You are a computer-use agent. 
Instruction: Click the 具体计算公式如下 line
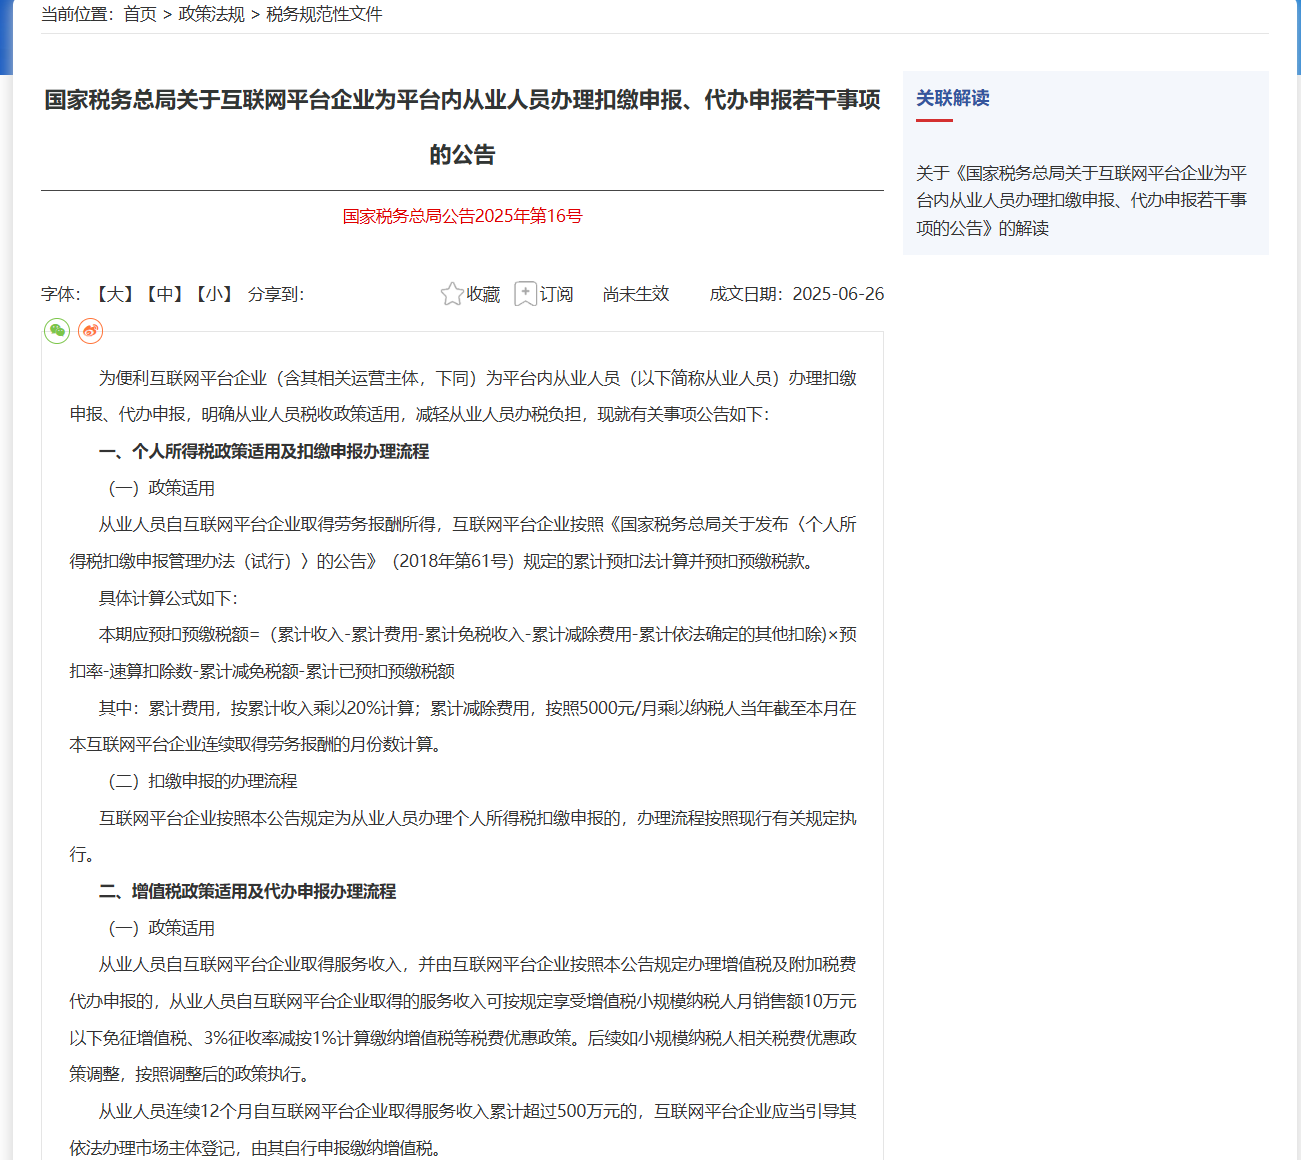pyautogui.click(x=168, y=598)
